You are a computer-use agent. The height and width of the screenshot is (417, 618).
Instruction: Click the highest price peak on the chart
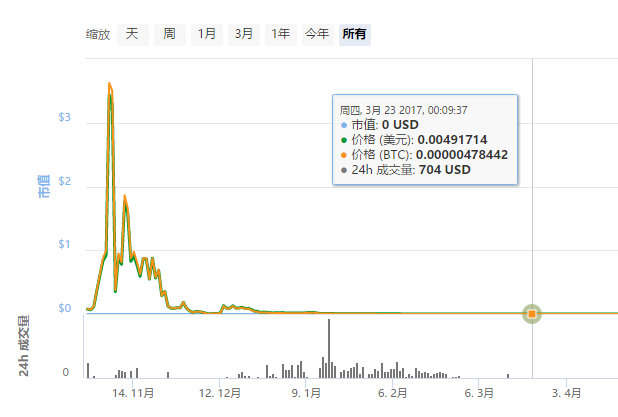point(109,85)
